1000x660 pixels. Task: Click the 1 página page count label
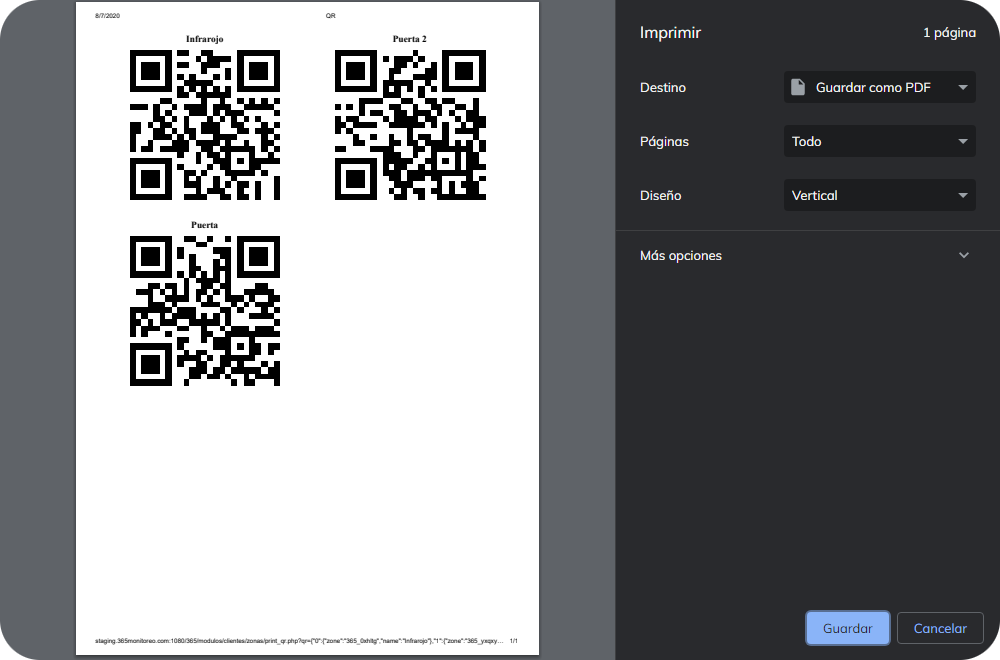(x=950, y=32)
